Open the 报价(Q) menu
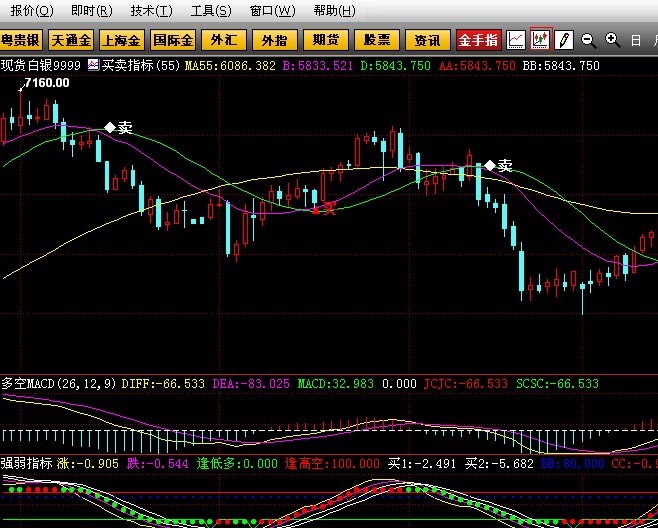The width and height of the screenshot is (658, 528). point(31,11)
